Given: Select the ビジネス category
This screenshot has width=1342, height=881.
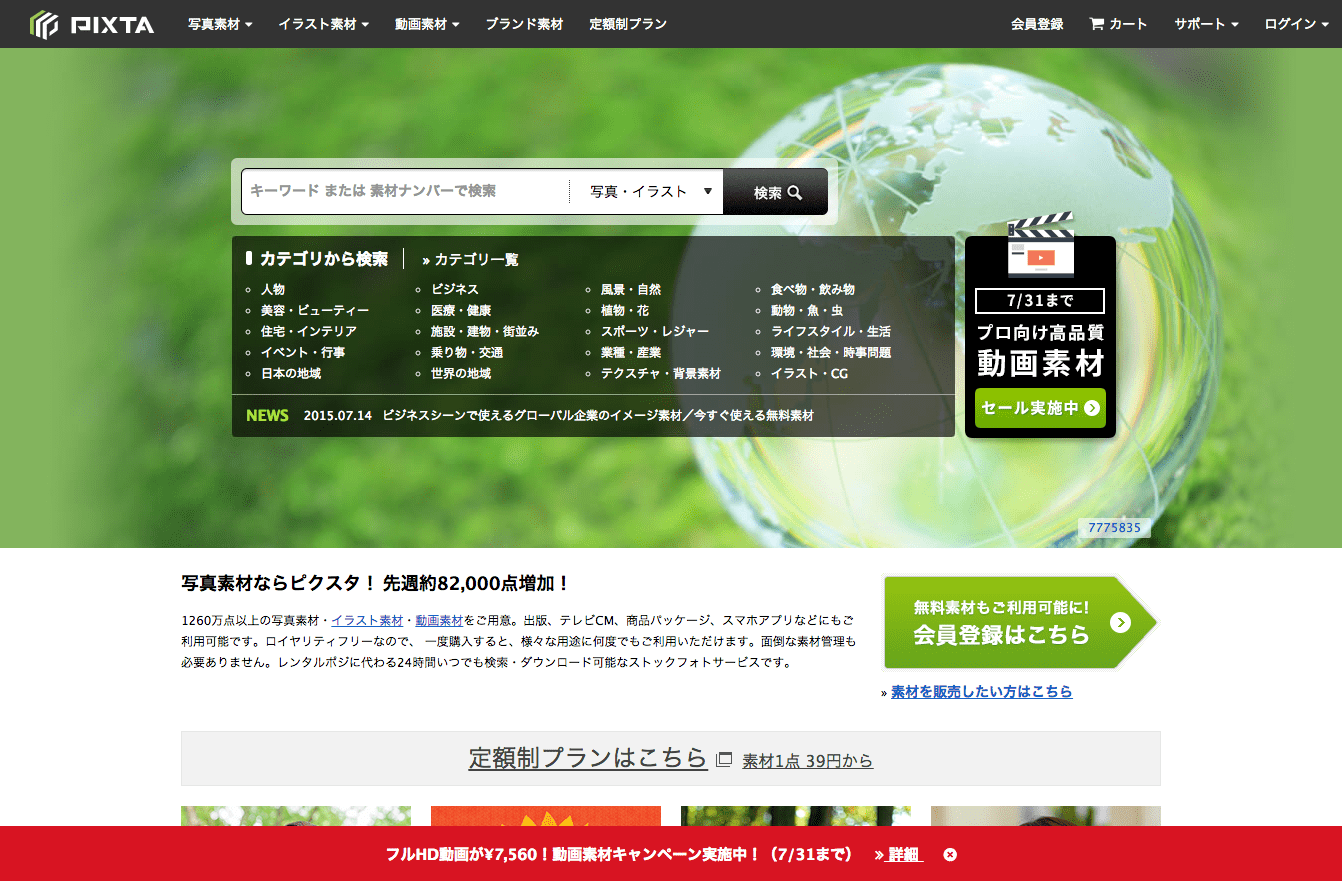Looking at the screenshot, I should pos(454,289).
